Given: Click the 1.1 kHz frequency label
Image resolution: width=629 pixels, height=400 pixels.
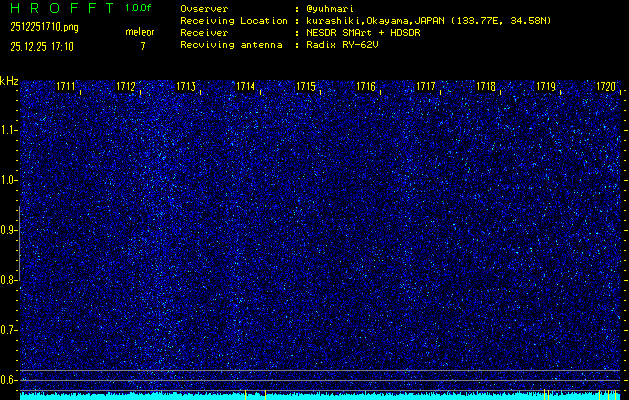Looking at the screenshot, I should coord(9,130).
